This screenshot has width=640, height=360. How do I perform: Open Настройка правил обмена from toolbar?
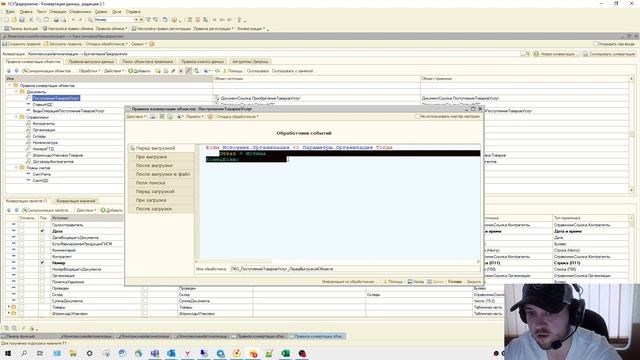[67, 29]
